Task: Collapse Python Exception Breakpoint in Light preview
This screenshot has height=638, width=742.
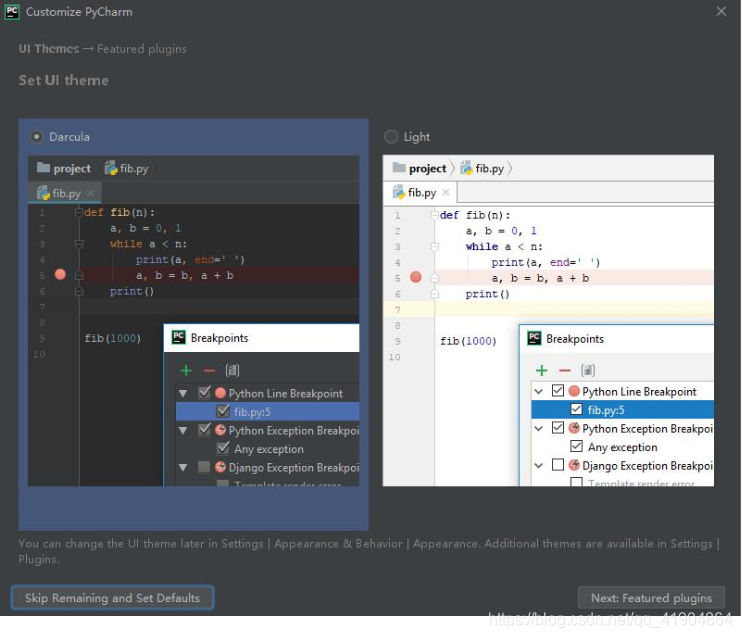Action: click(539, 428)
